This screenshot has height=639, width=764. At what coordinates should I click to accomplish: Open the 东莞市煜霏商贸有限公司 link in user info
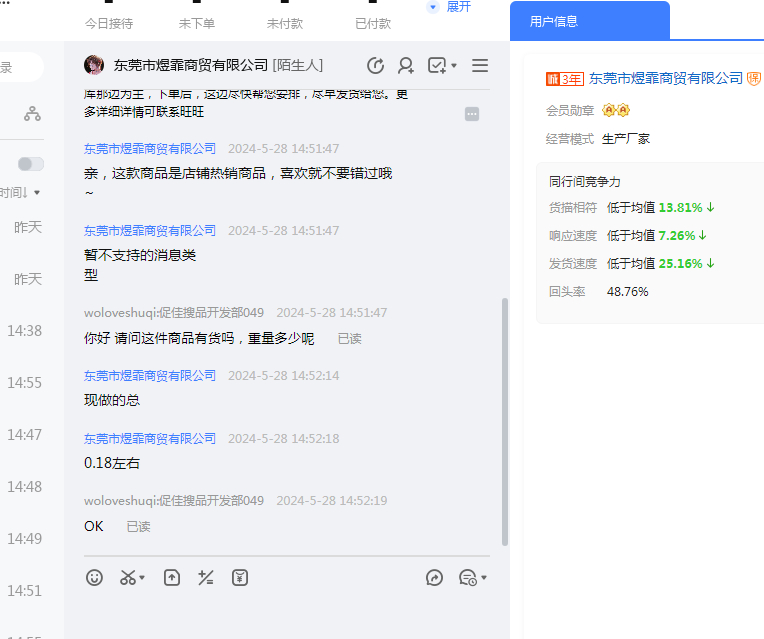pyautogui.click(x=666, y=78)
